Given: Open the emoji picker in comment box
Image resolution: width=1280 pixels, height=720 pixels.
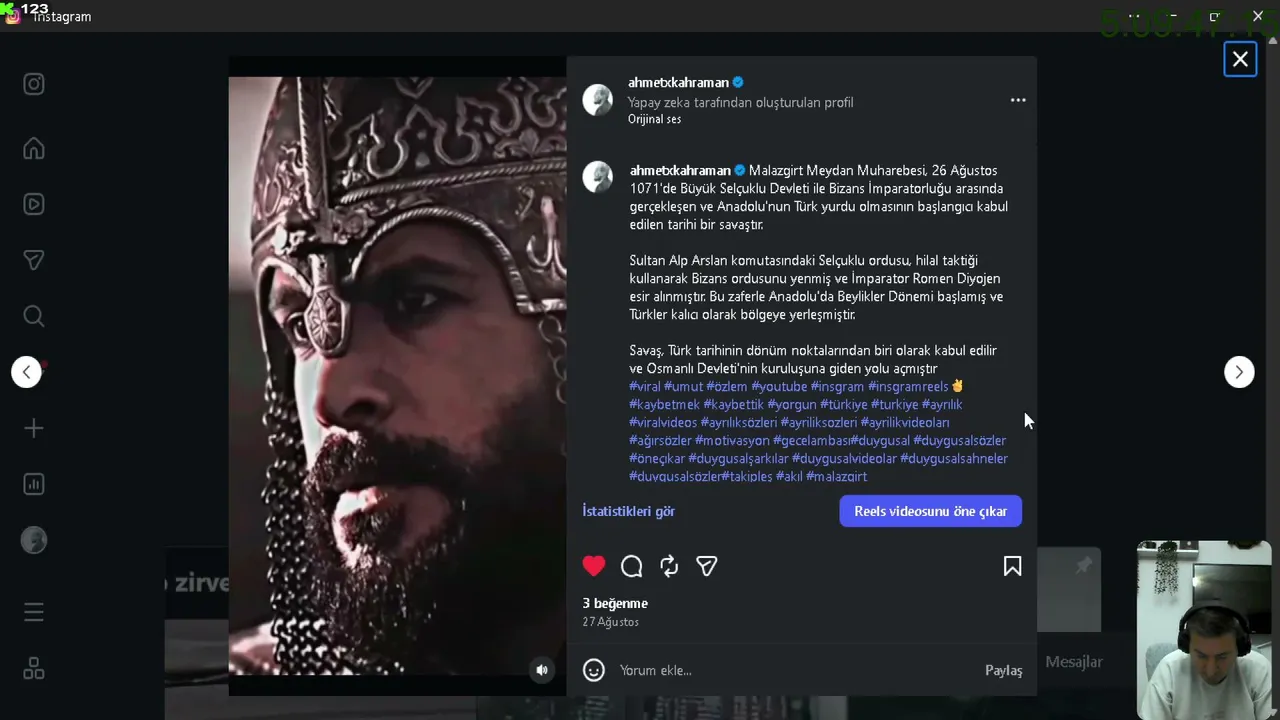Looking at the screenshot, I should pos(594,670).
